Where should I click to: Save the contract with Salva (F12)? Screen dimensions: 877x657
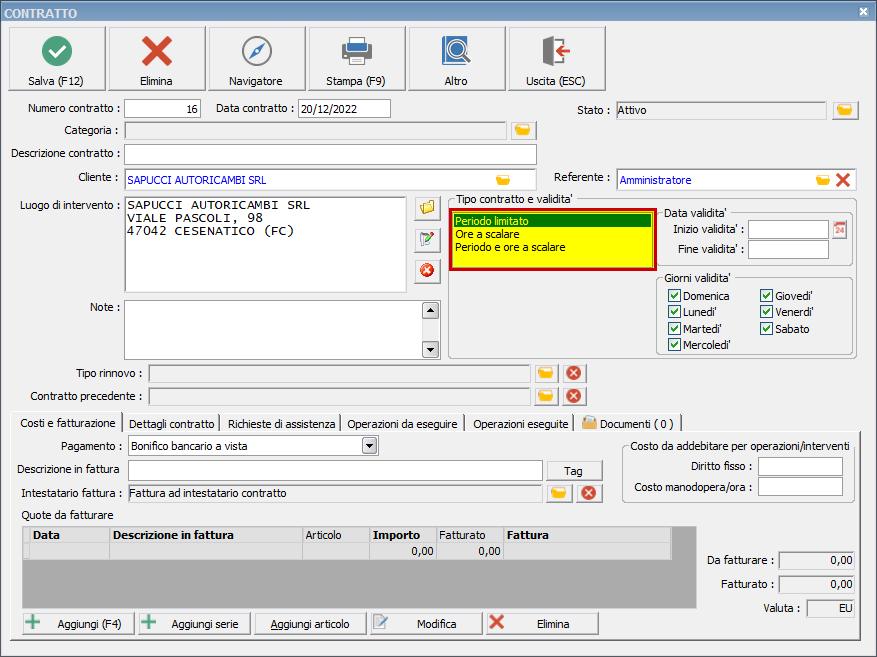pyautogui.click(x=57, y=59)
